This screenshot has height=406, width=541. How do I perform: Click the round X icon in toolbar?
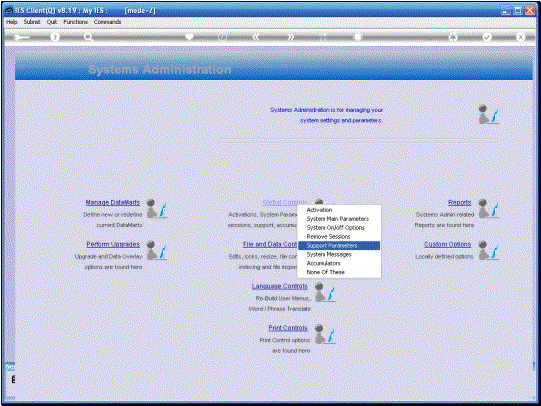coord(520,37)
